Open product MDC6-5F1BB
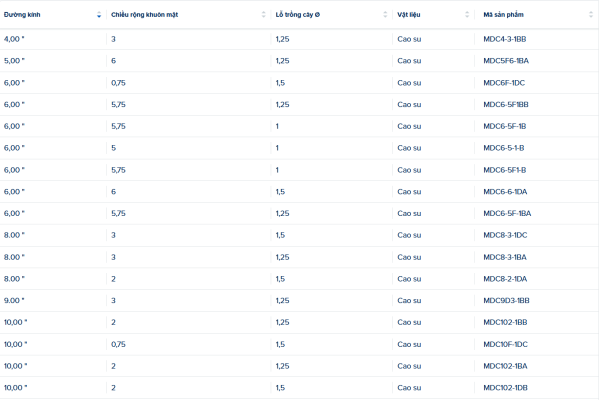This screenshot has height=400, width=599. [x=506, y=105]
